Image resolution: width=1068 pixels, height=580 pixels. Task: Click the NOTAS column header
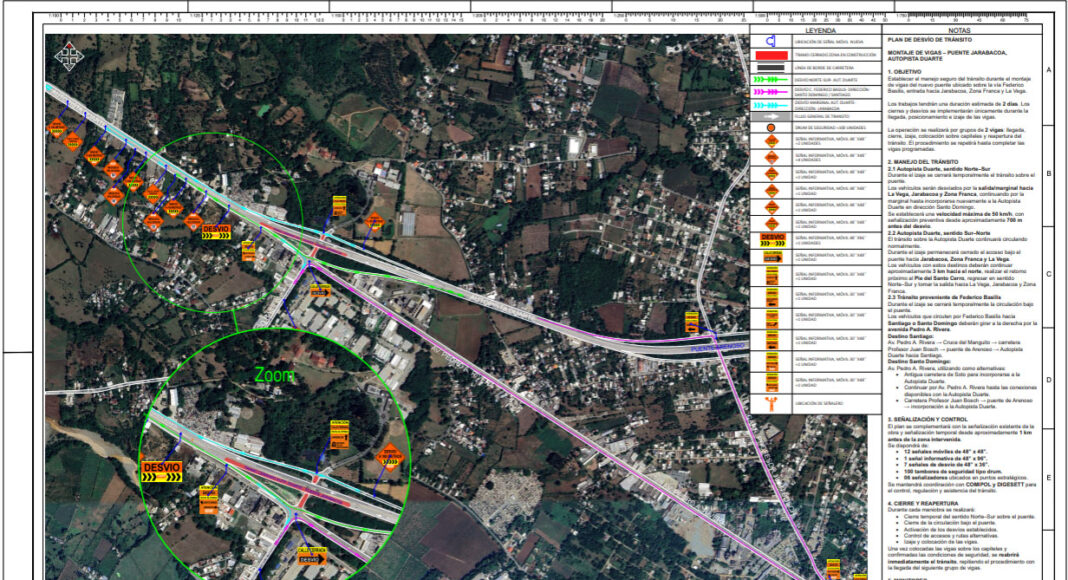pyautogui.click(x=958, y=31)
